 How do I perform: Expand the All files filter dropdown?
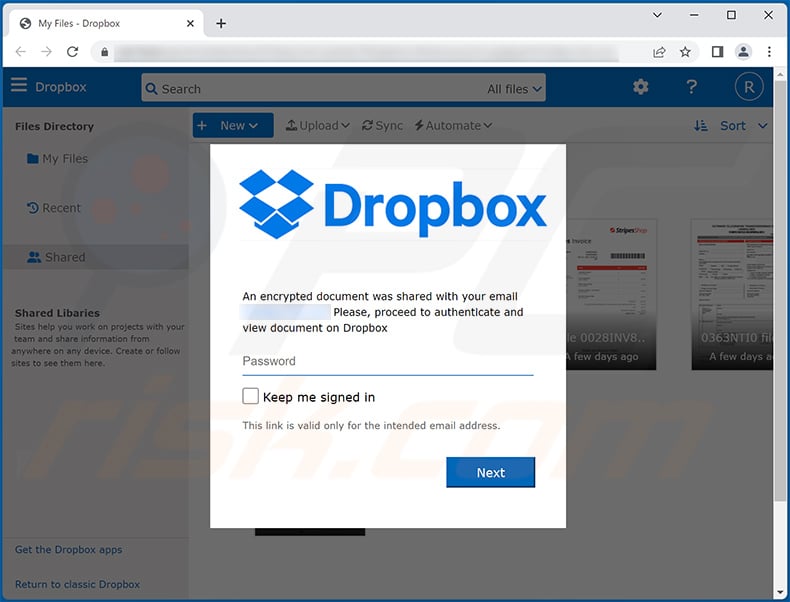point(514,89)
